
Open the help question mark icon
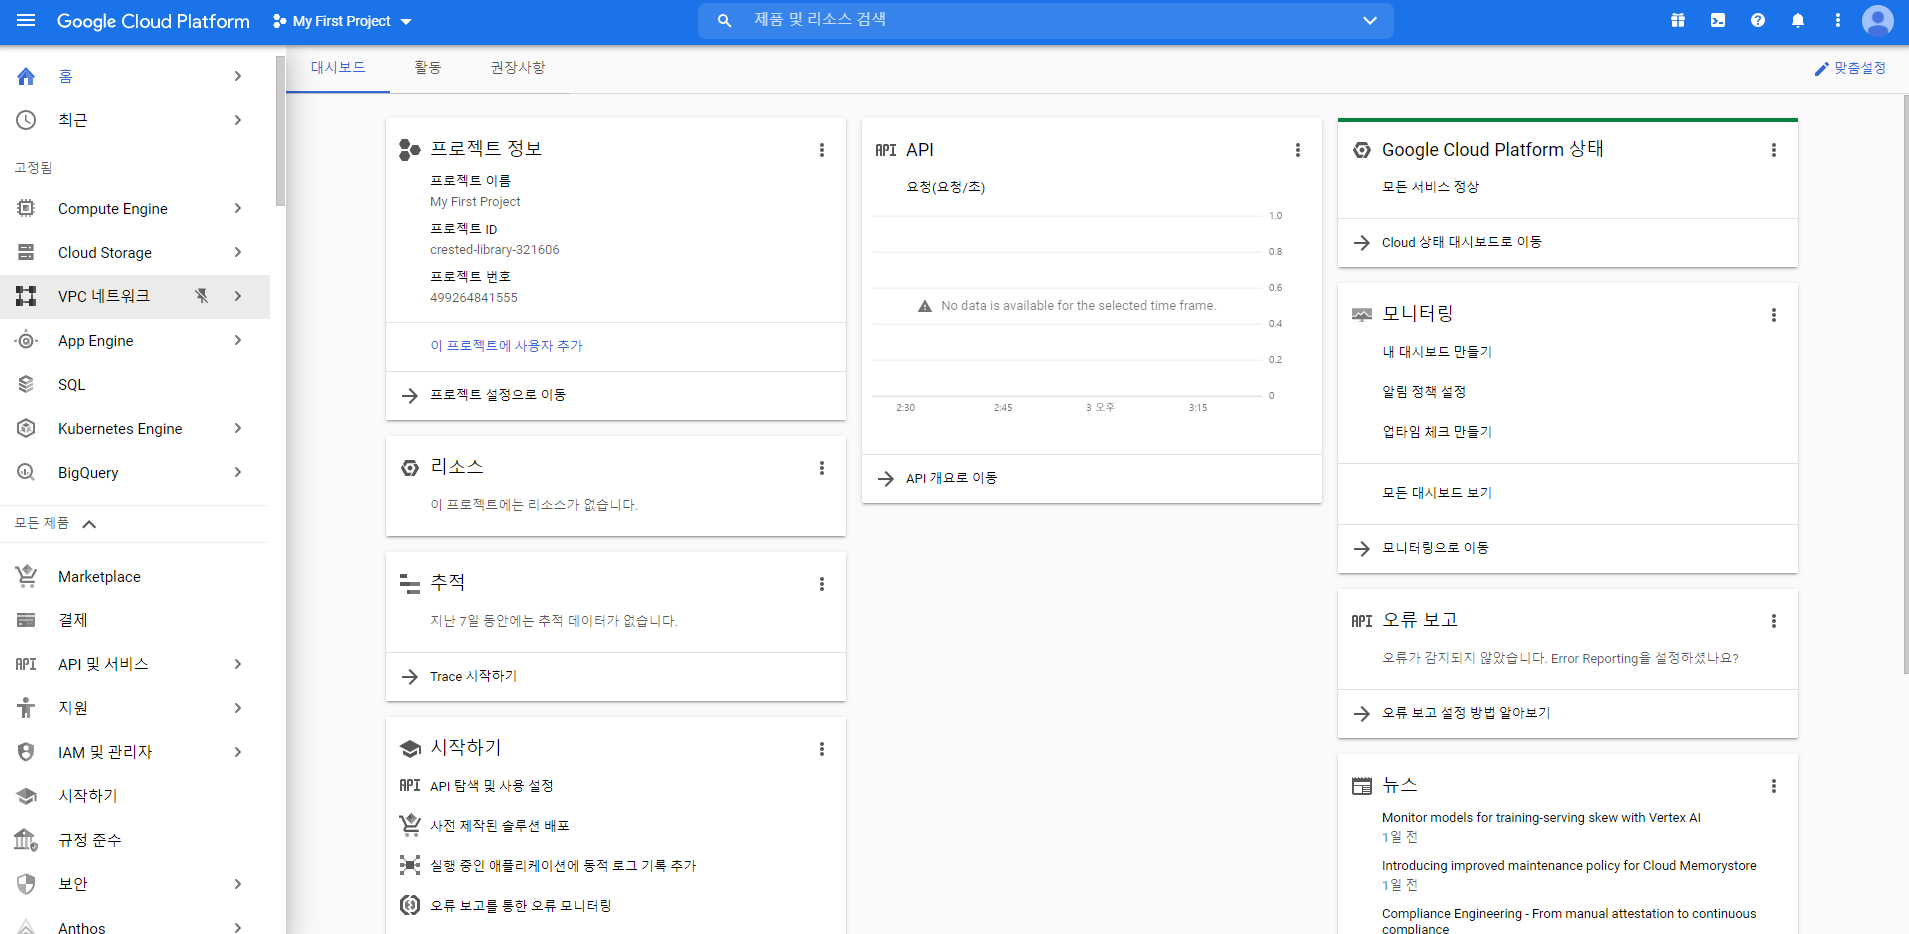pos(1758,21)
